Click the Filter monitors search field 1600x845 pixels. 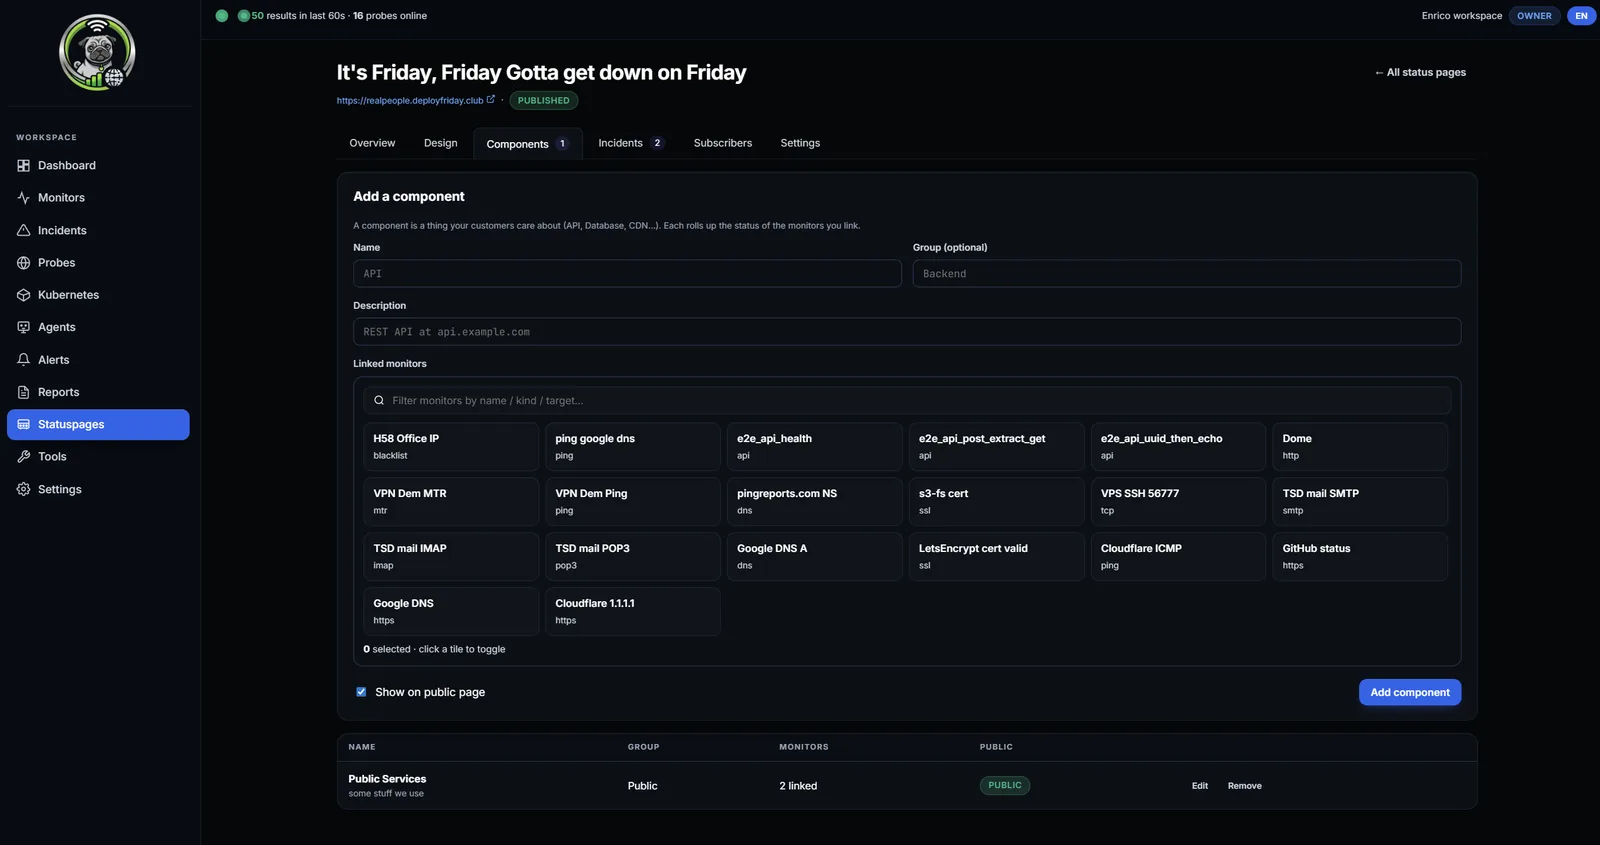[x=907, y=401]
